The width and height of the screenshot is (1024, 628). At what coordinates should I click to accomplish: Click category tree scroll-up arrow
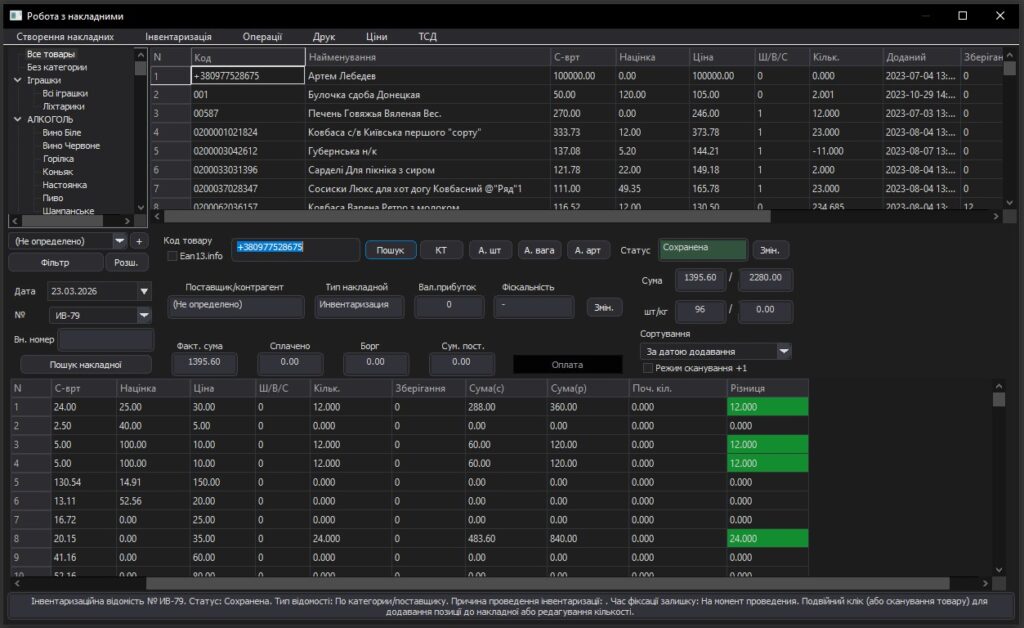click(x=141, y=54)
